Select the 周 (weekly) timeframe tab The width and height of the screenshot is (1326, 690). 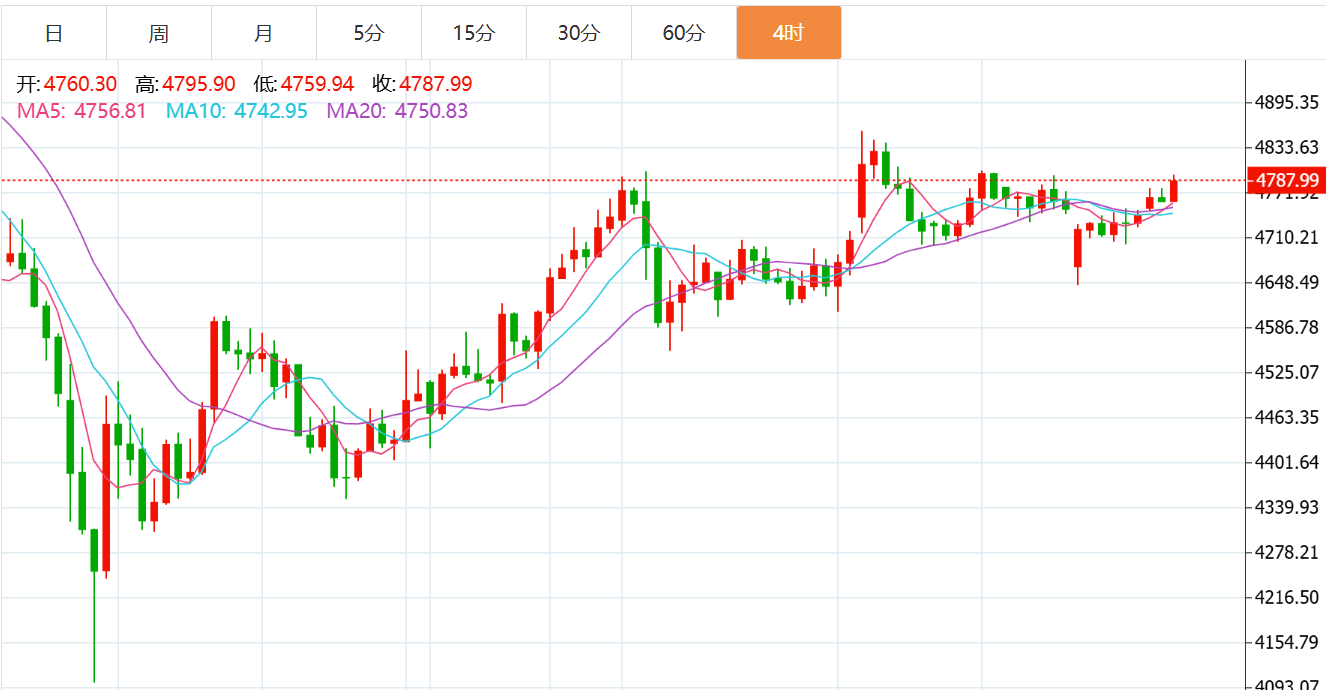pos(158,33)
